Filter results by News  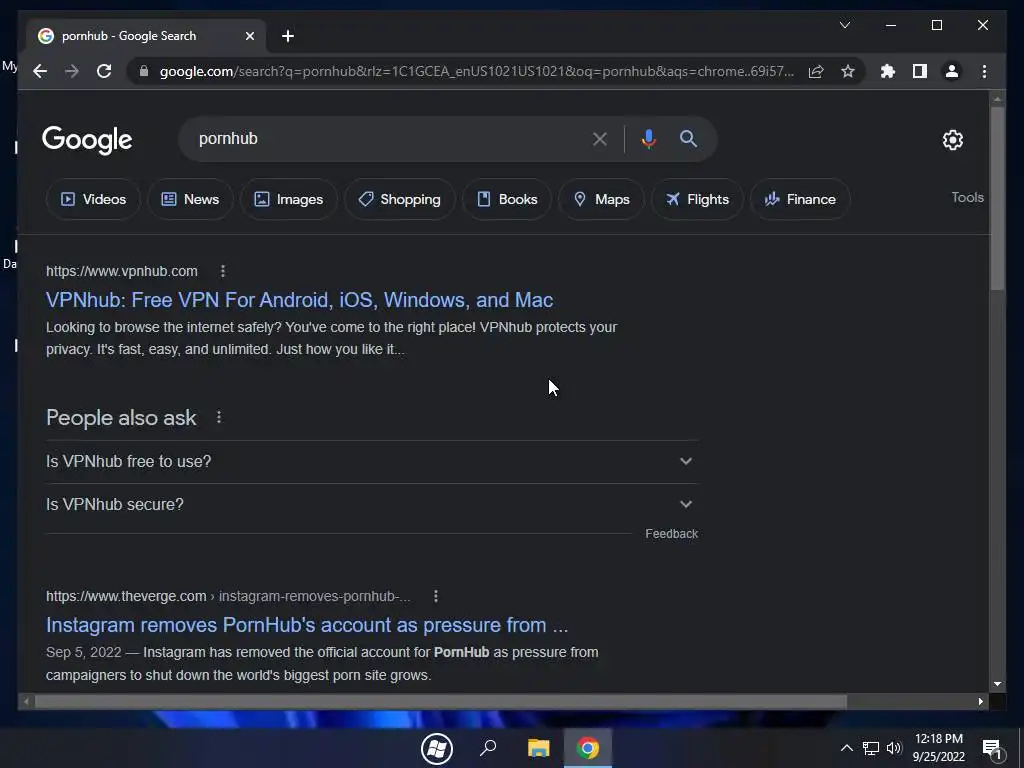click(x=190, y=199)
